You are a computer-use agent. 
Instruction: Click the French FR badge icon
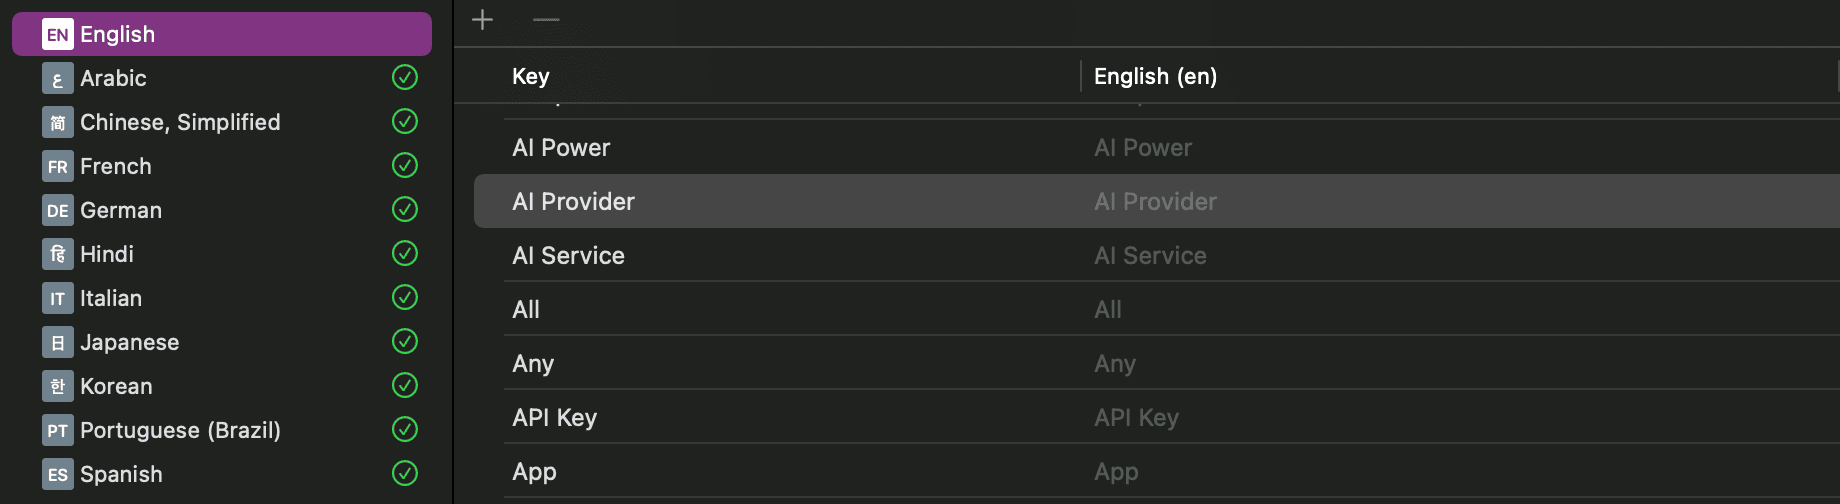(57, 166)
